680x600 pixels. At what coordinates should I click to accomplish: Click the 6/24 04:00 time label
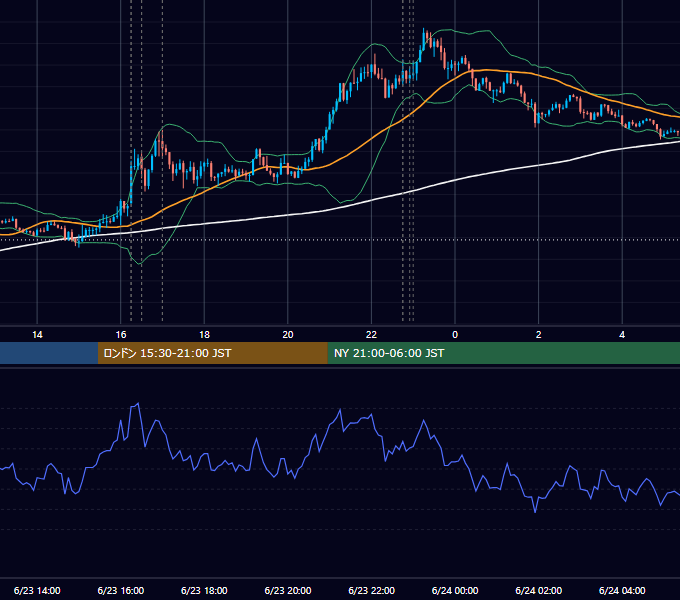[622, 590]
